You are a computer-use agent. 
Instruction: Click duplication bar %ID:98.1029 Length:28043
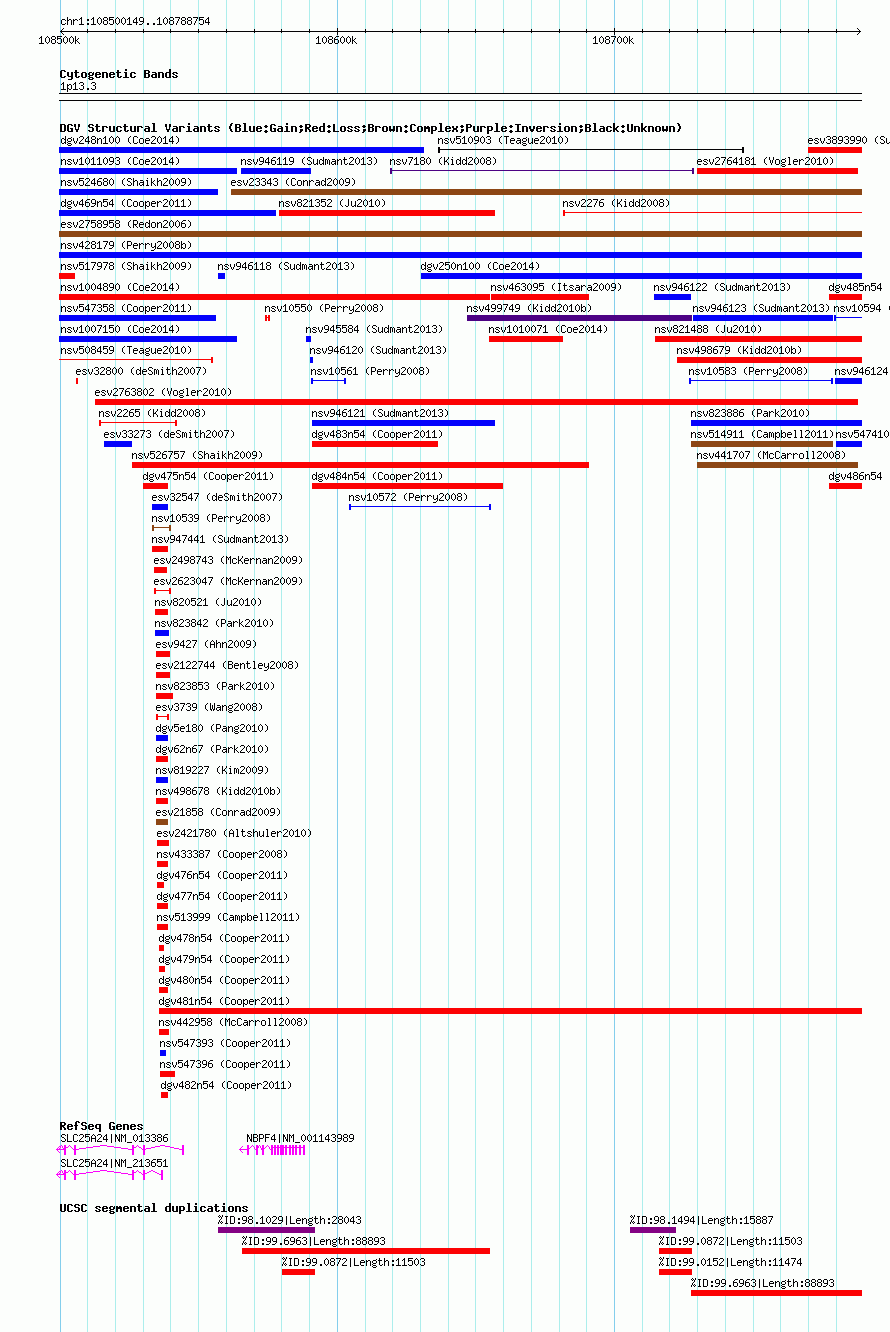tap(266, 1230)
